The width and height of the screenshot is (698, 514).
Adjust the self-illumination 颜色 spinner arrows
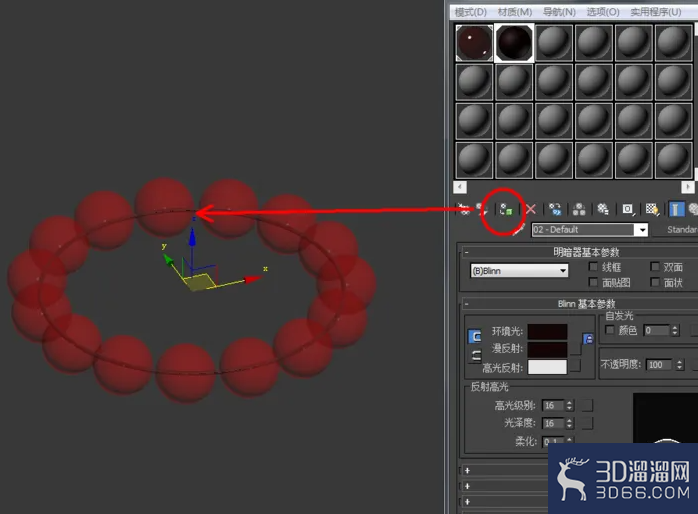675,330
